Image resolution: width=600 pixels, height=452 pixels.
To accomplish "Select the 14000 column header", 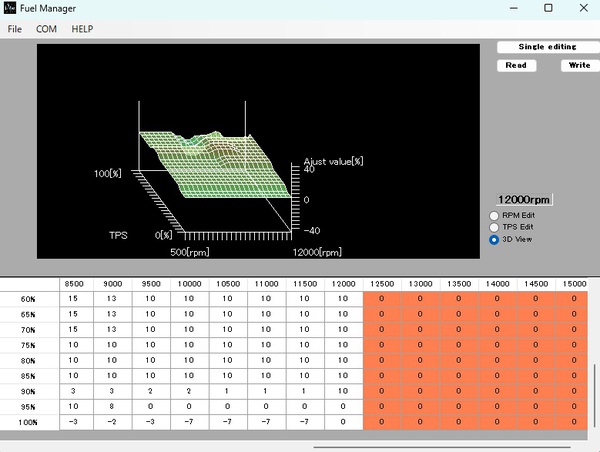I will (x=497, y=284).
